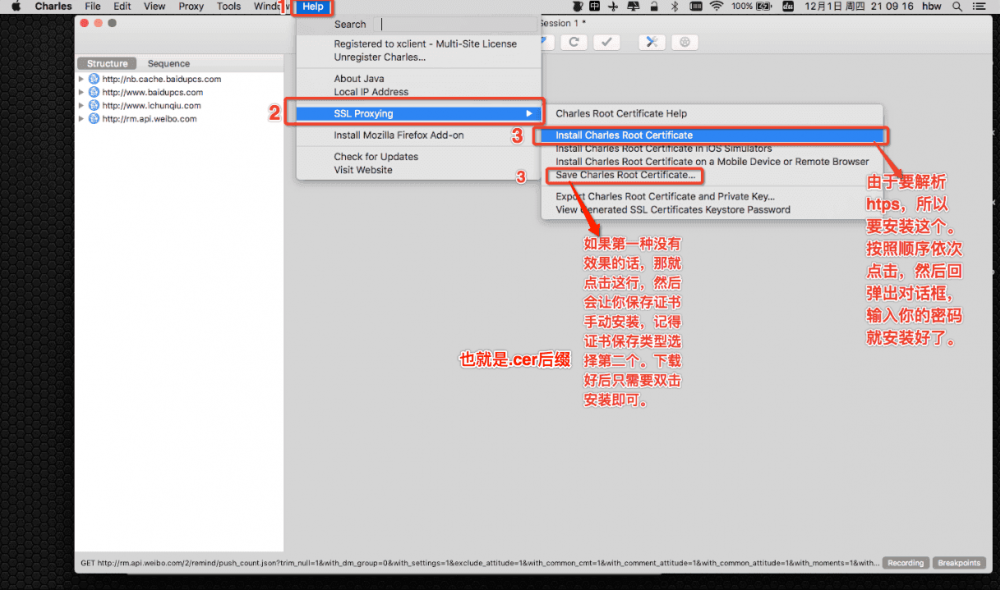Open the Bluetooth icon in the menu bar

pos(674,6)
